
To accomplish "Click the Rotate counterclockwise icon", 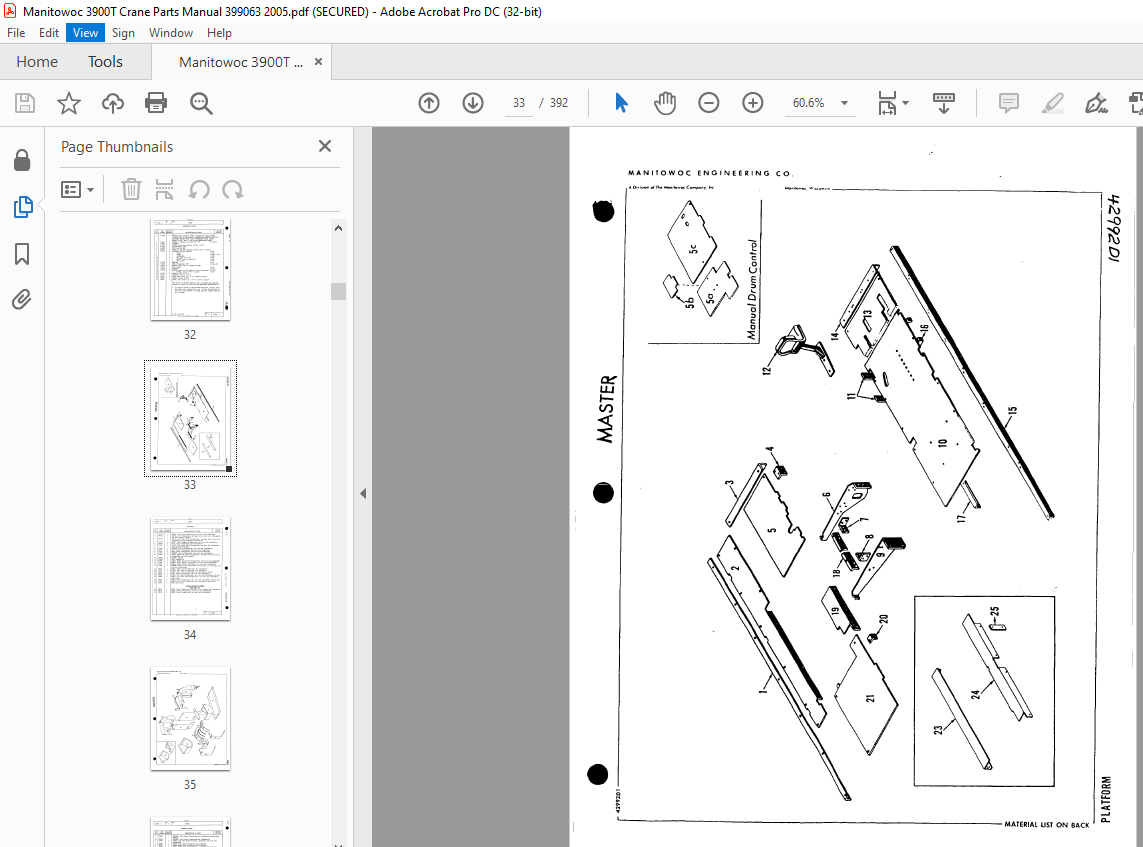I will click(199, 190).
